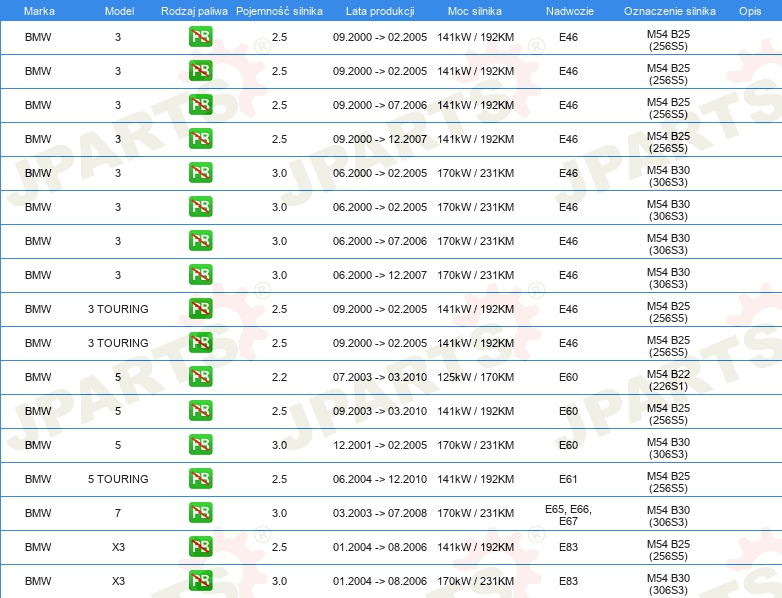The height and width of the screenshot is (598, 782).
Task: Click fuel icon in X3 3.0 row
Action: pyautogui.click(x=200, y=581)
